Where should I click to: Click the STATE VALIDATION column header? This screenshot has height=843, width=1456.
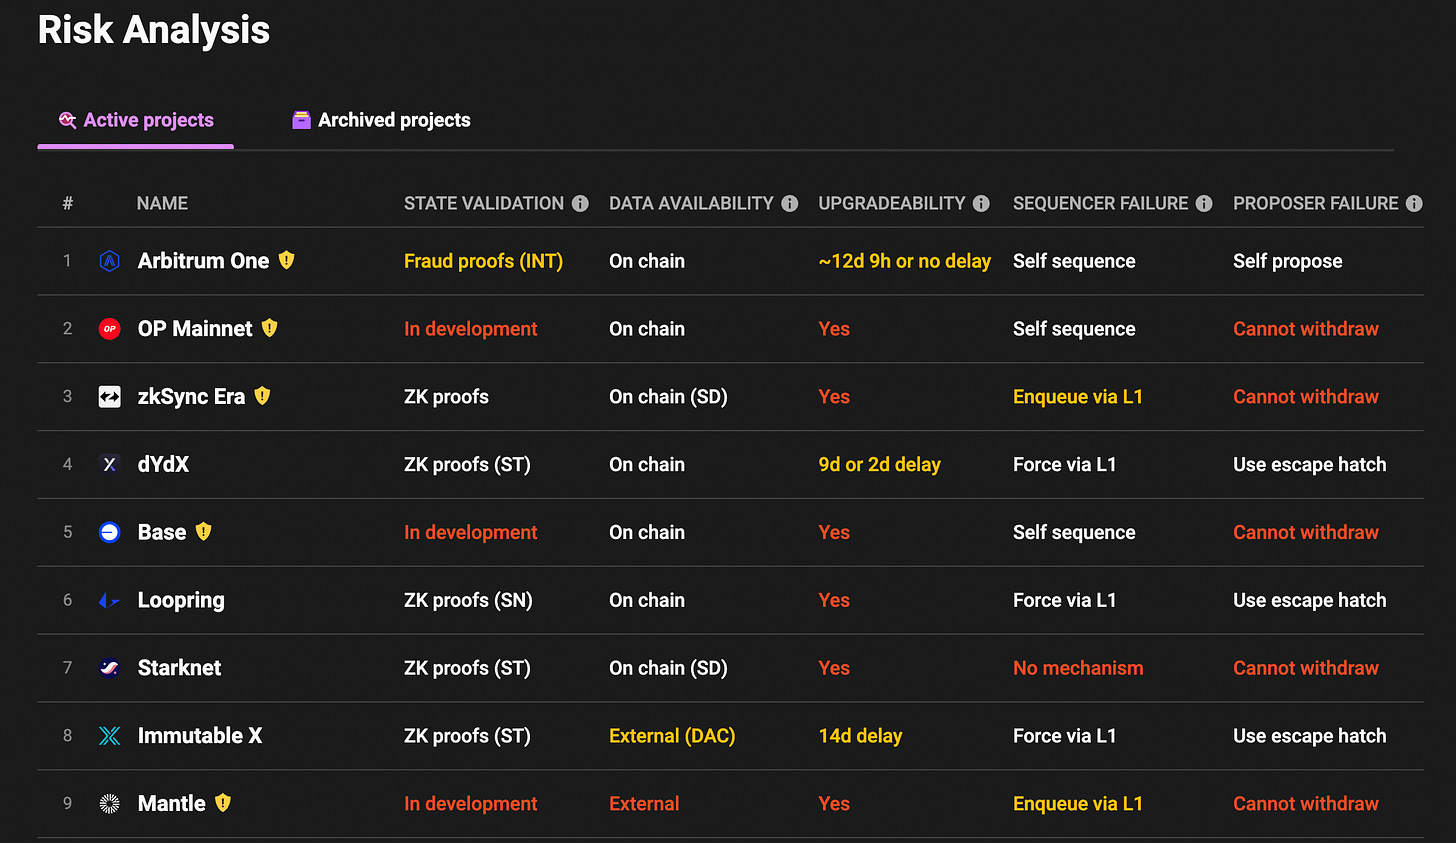click(484, 203)
